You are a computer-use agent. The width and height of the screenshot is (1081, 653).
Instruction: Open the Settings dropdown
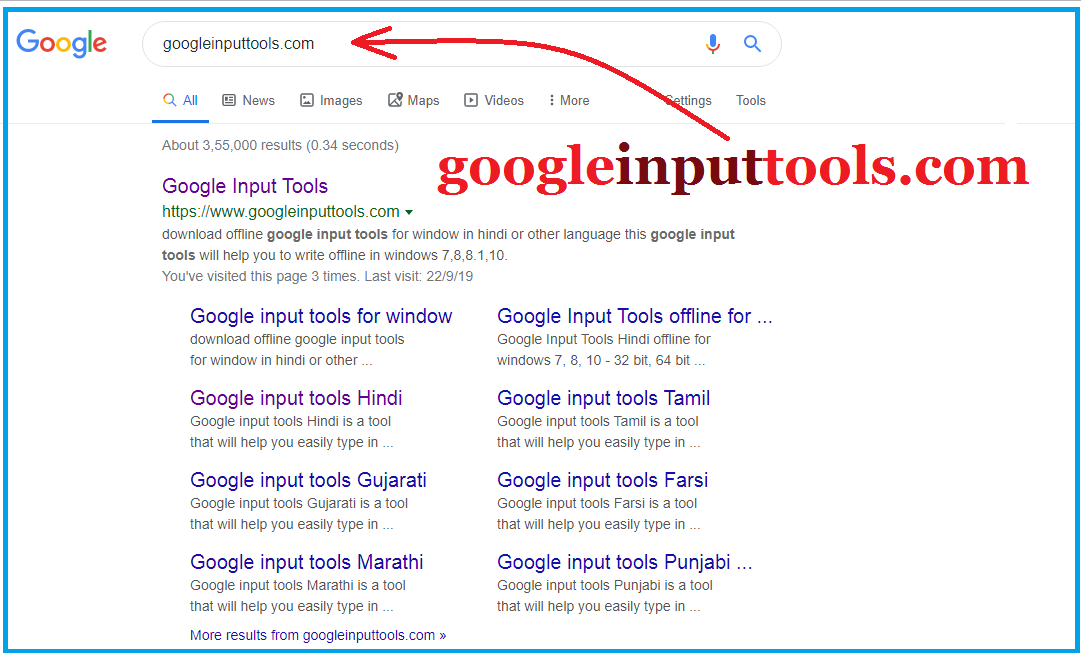pos(688,100)
